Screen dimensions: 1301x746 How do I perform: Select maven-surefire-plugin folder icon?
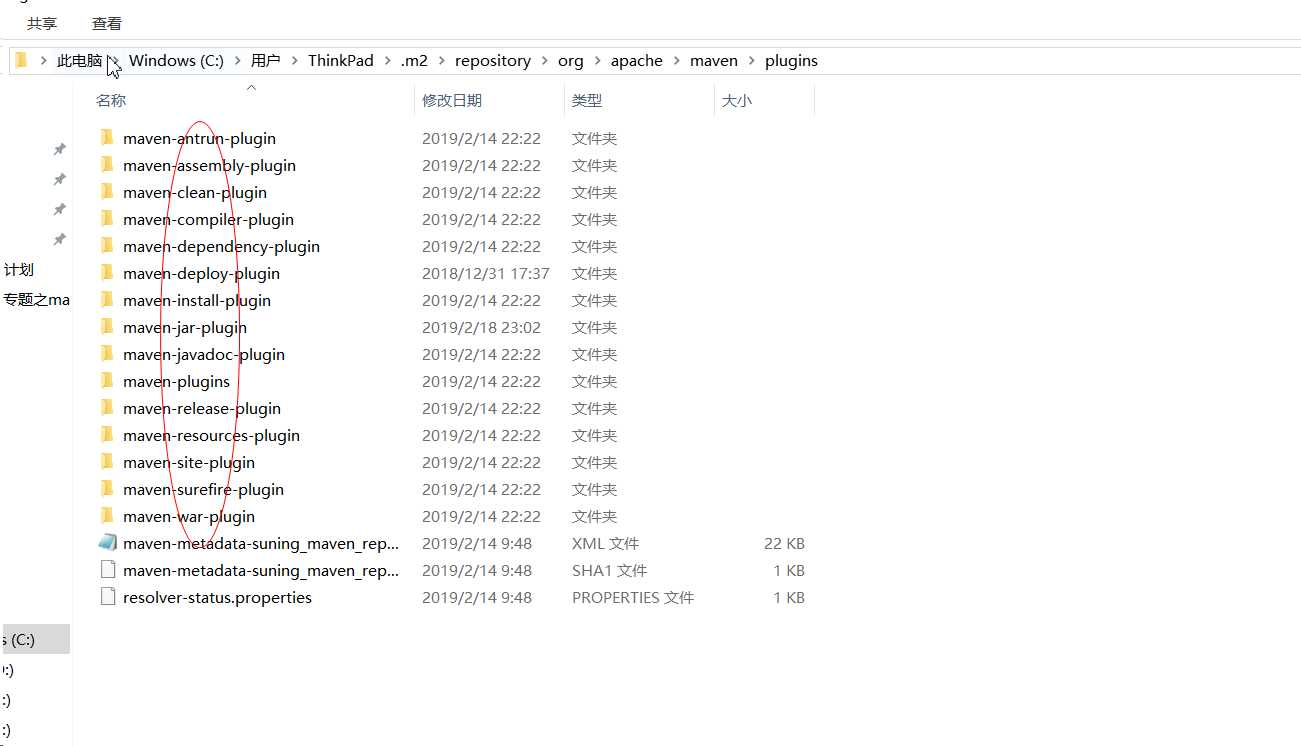tap(108, 489)
